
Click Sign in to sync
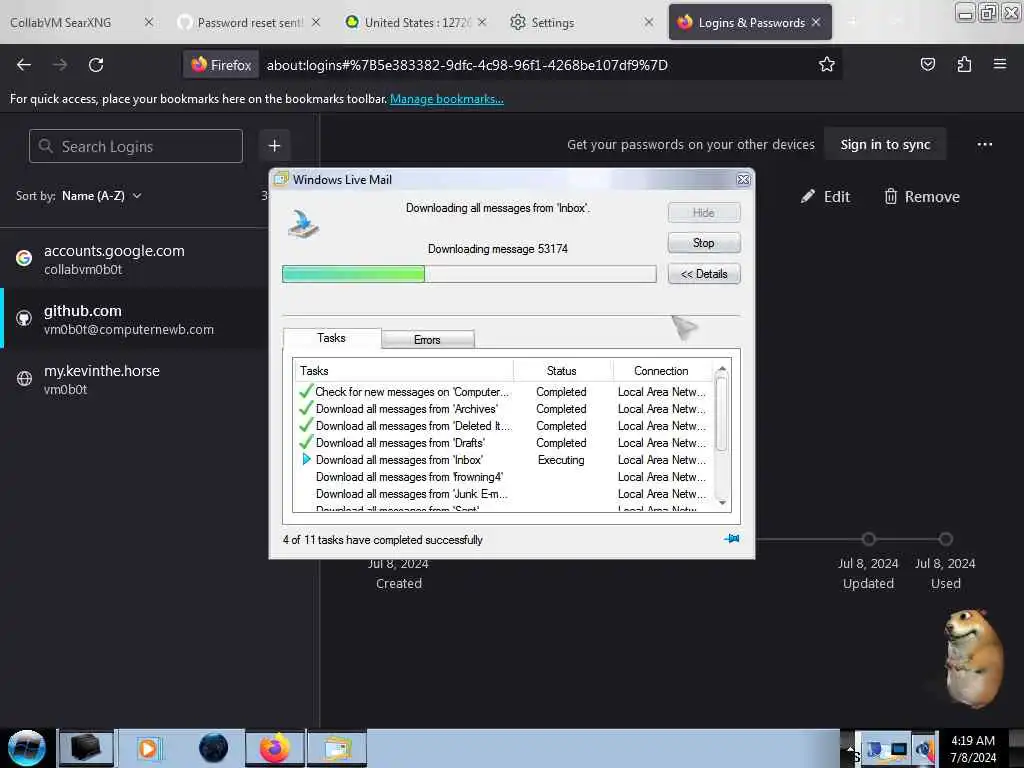click(885, 144)
